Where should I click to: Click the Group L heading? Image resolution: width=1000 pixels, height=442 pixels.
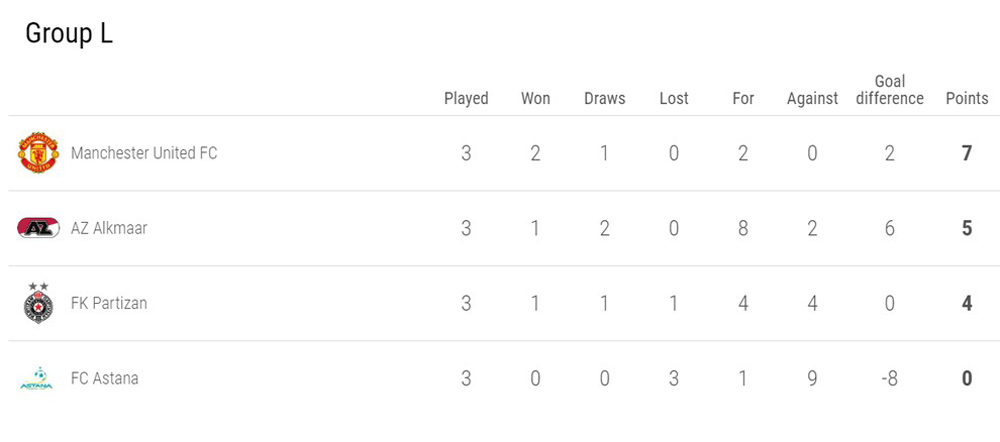(x=69, y=33)
